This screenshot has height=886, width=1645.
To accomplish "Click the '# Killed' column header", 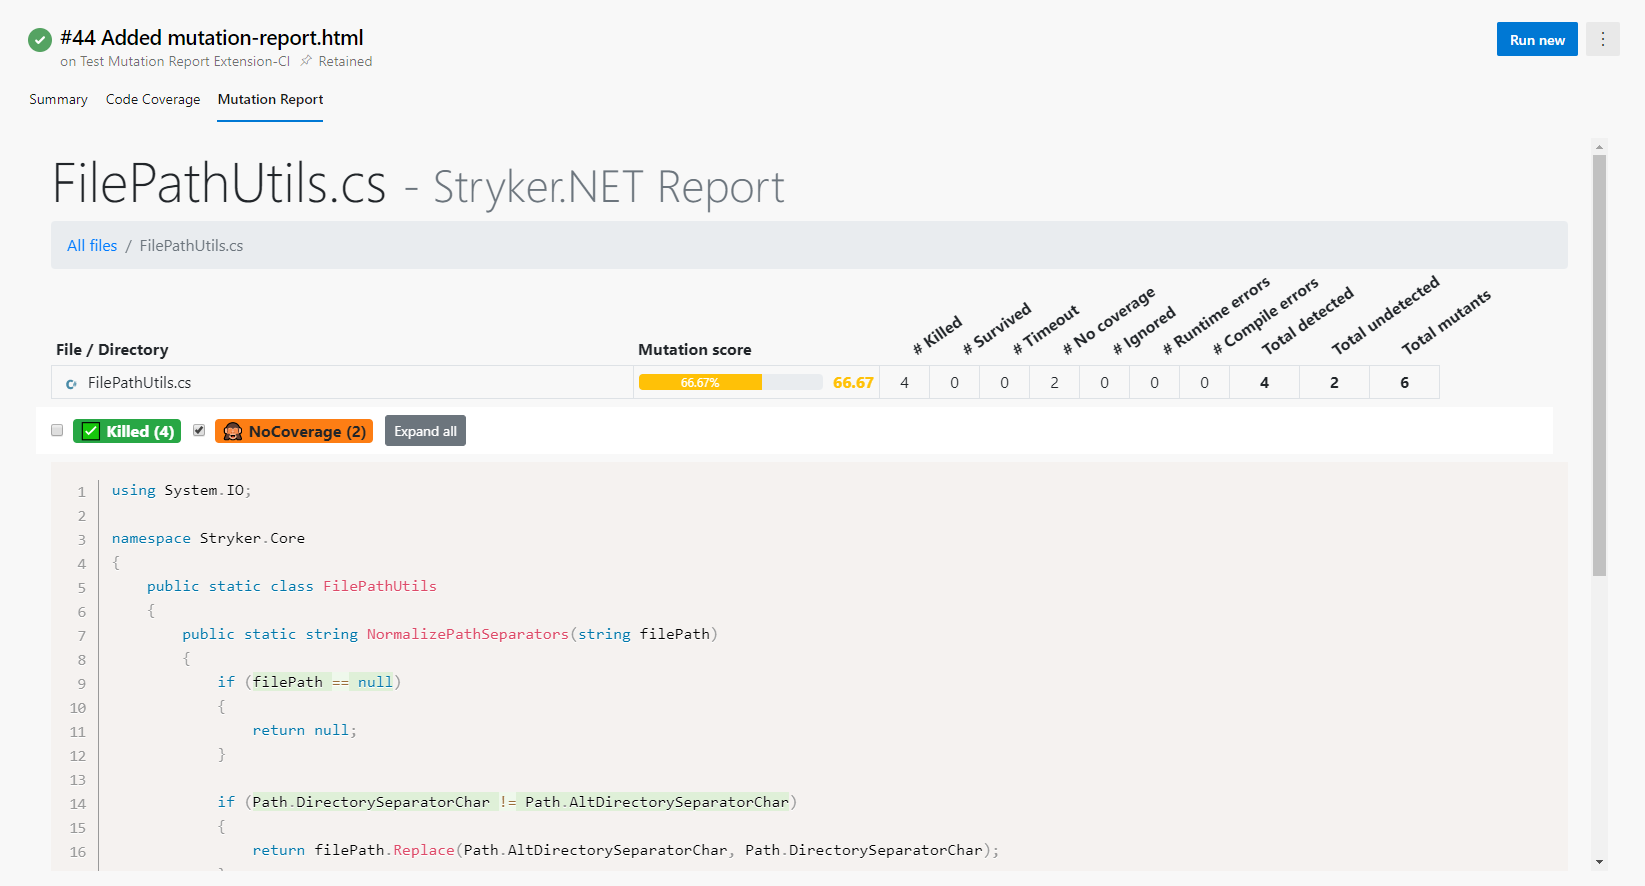I will (937, 335).
